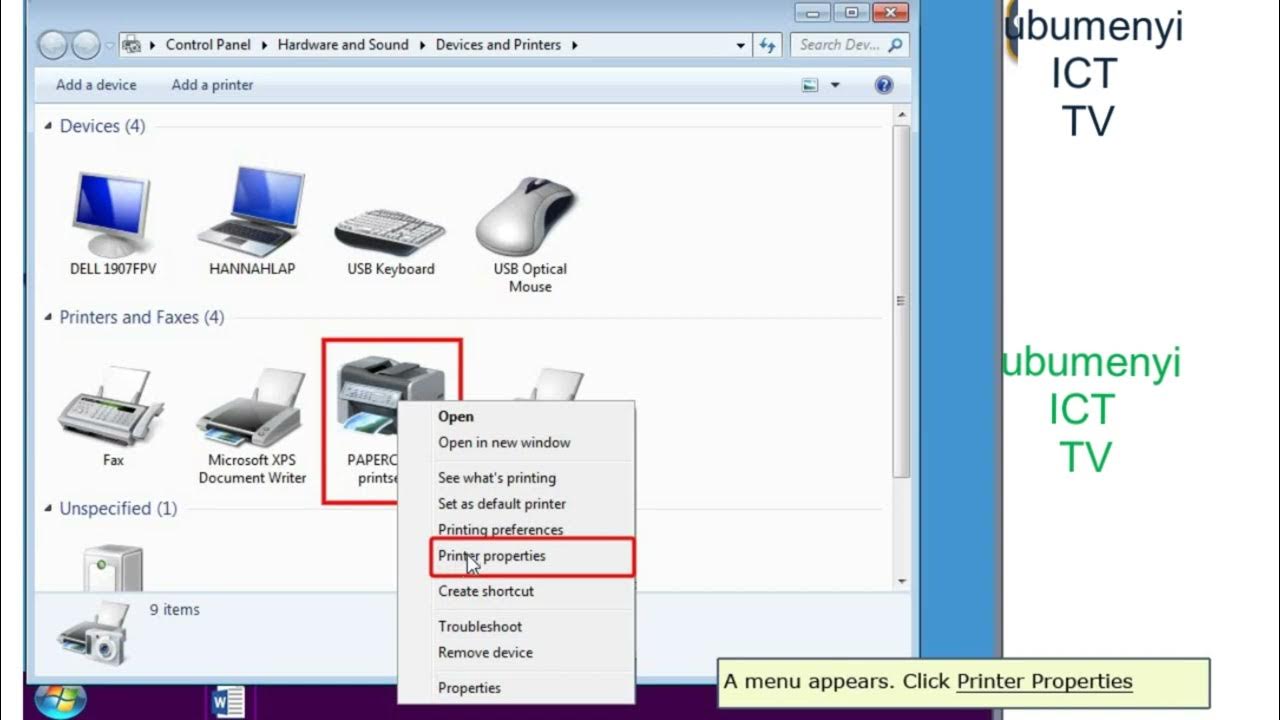Click the 9 items status text
Image resolution: width=1280 pixels, height=720 pixels.
(175, 609)
